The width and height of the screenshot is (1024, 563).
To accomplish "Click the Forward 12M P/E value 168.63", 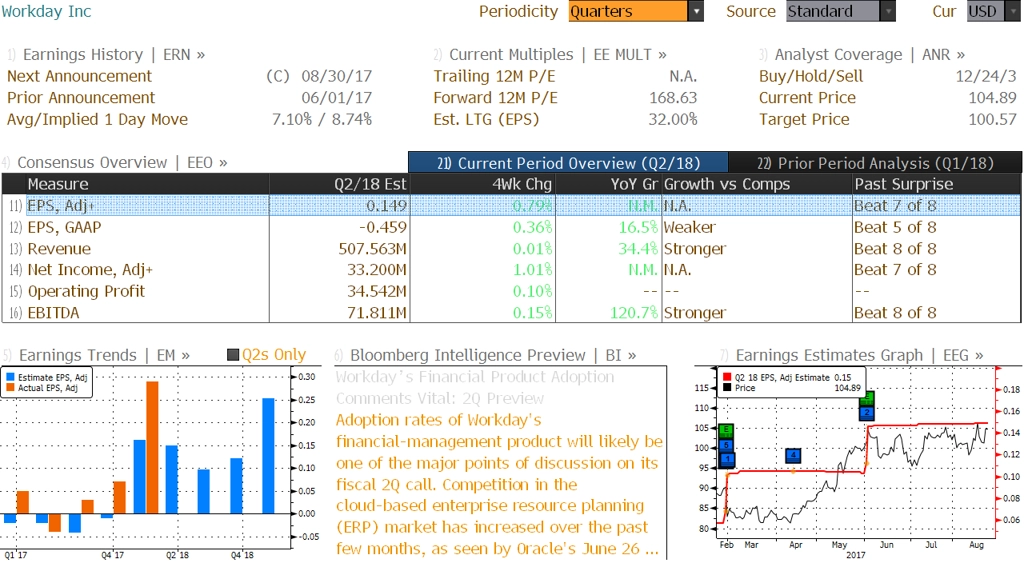I will pos(673,97).
